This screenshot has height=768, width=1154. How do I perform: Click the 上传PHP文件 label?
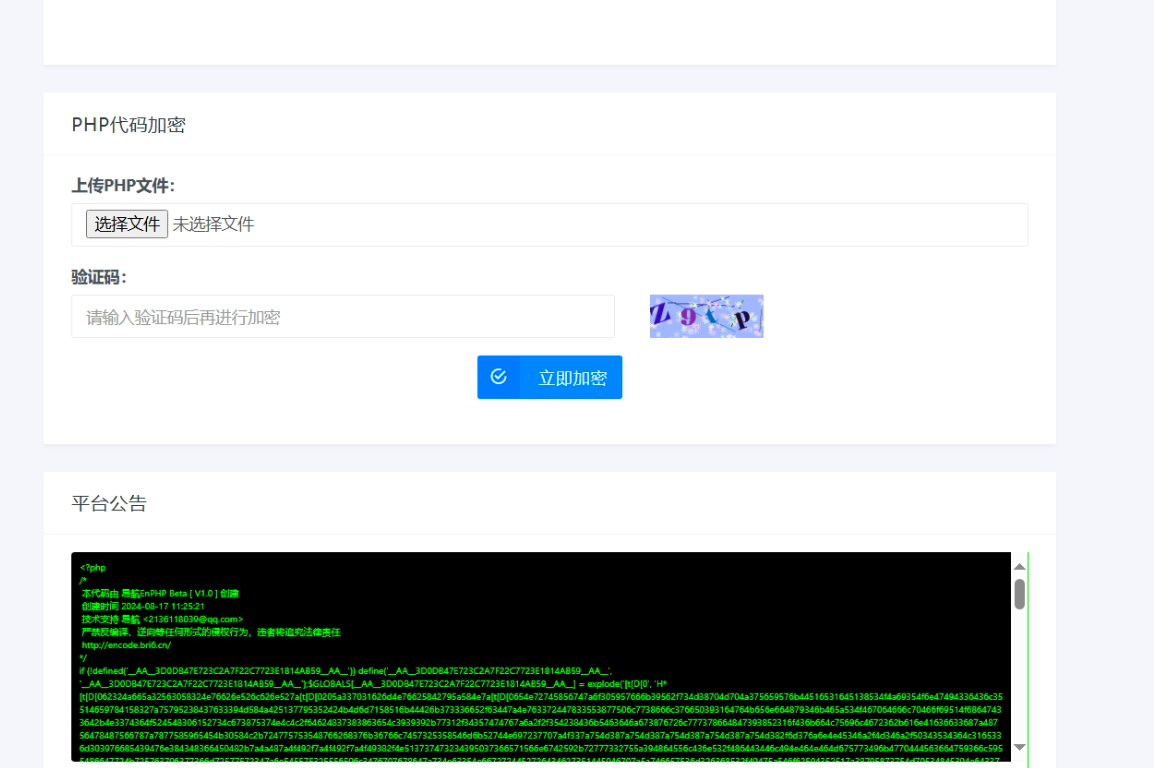pos(123,185)
